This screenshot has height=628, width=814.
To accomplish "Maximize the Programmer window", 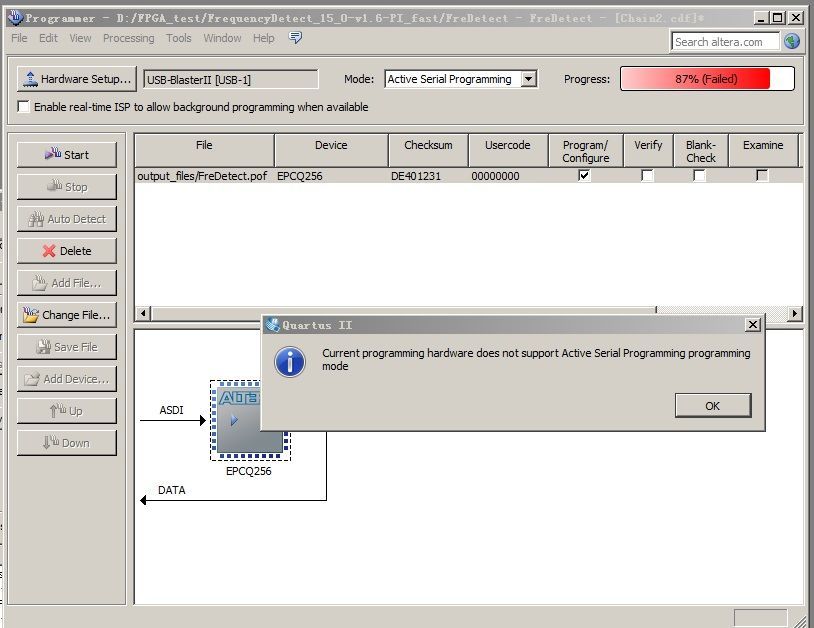I will (x=778, y=18).
